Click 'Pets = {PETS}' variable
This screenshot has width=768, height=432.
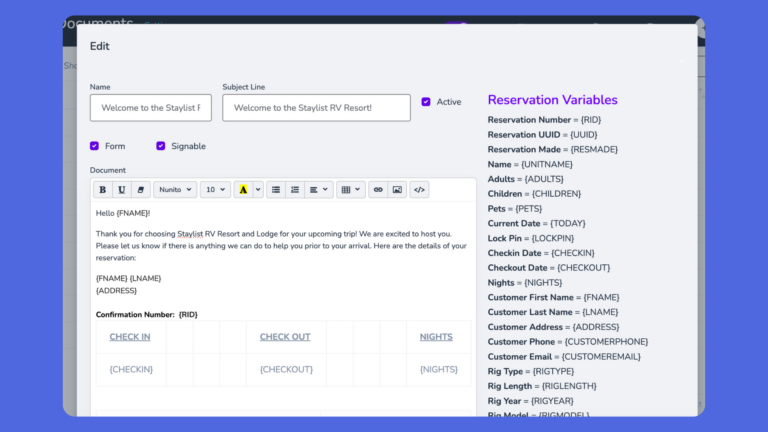(x=515, y=209)
